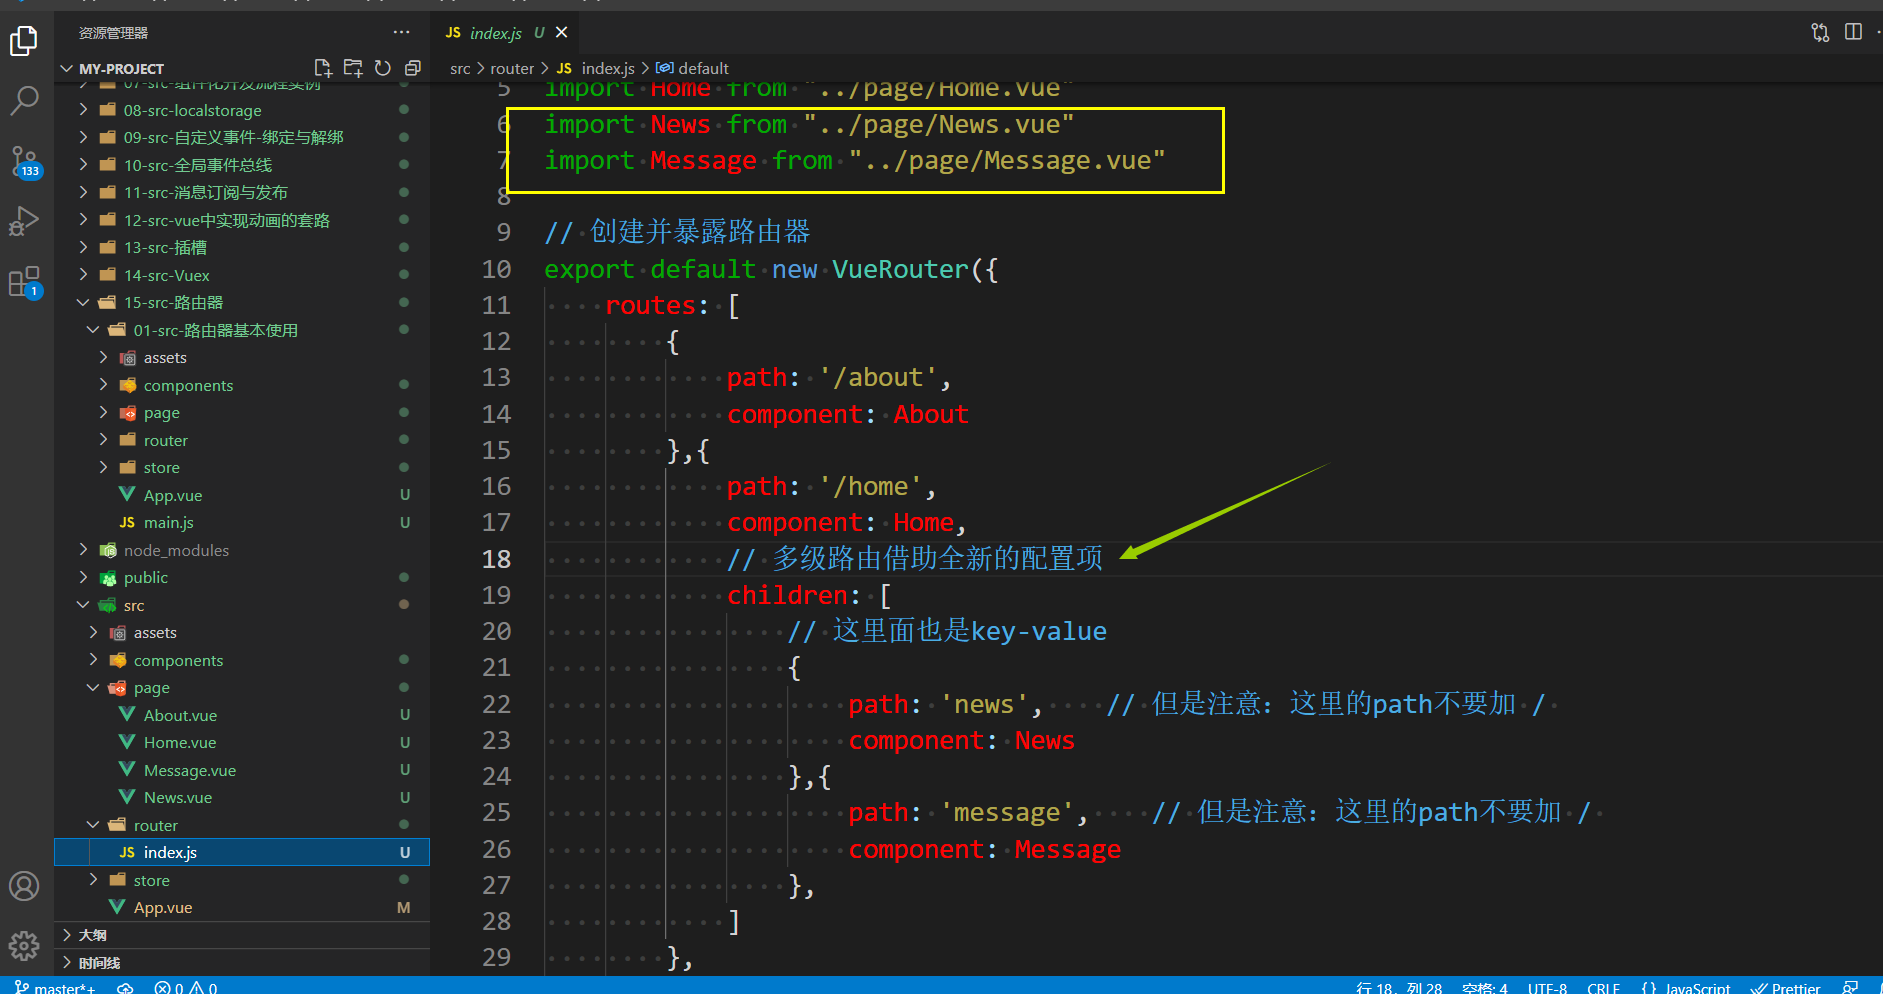Image resolution: width=1883 pixels, height=994 pixels.
Task: Expand the 14-src-Vuex folder
Action: pos(242,275)
